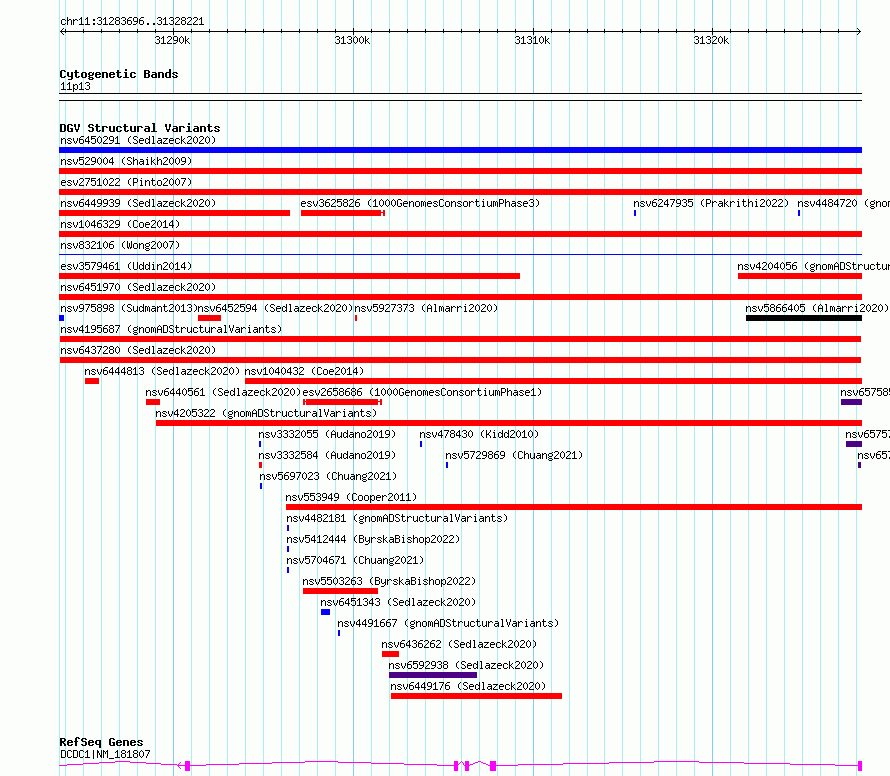Click nsv975898 (Sudmant2013) label
The height and width of the screenshot is (776, 890).
coord(128,308)
